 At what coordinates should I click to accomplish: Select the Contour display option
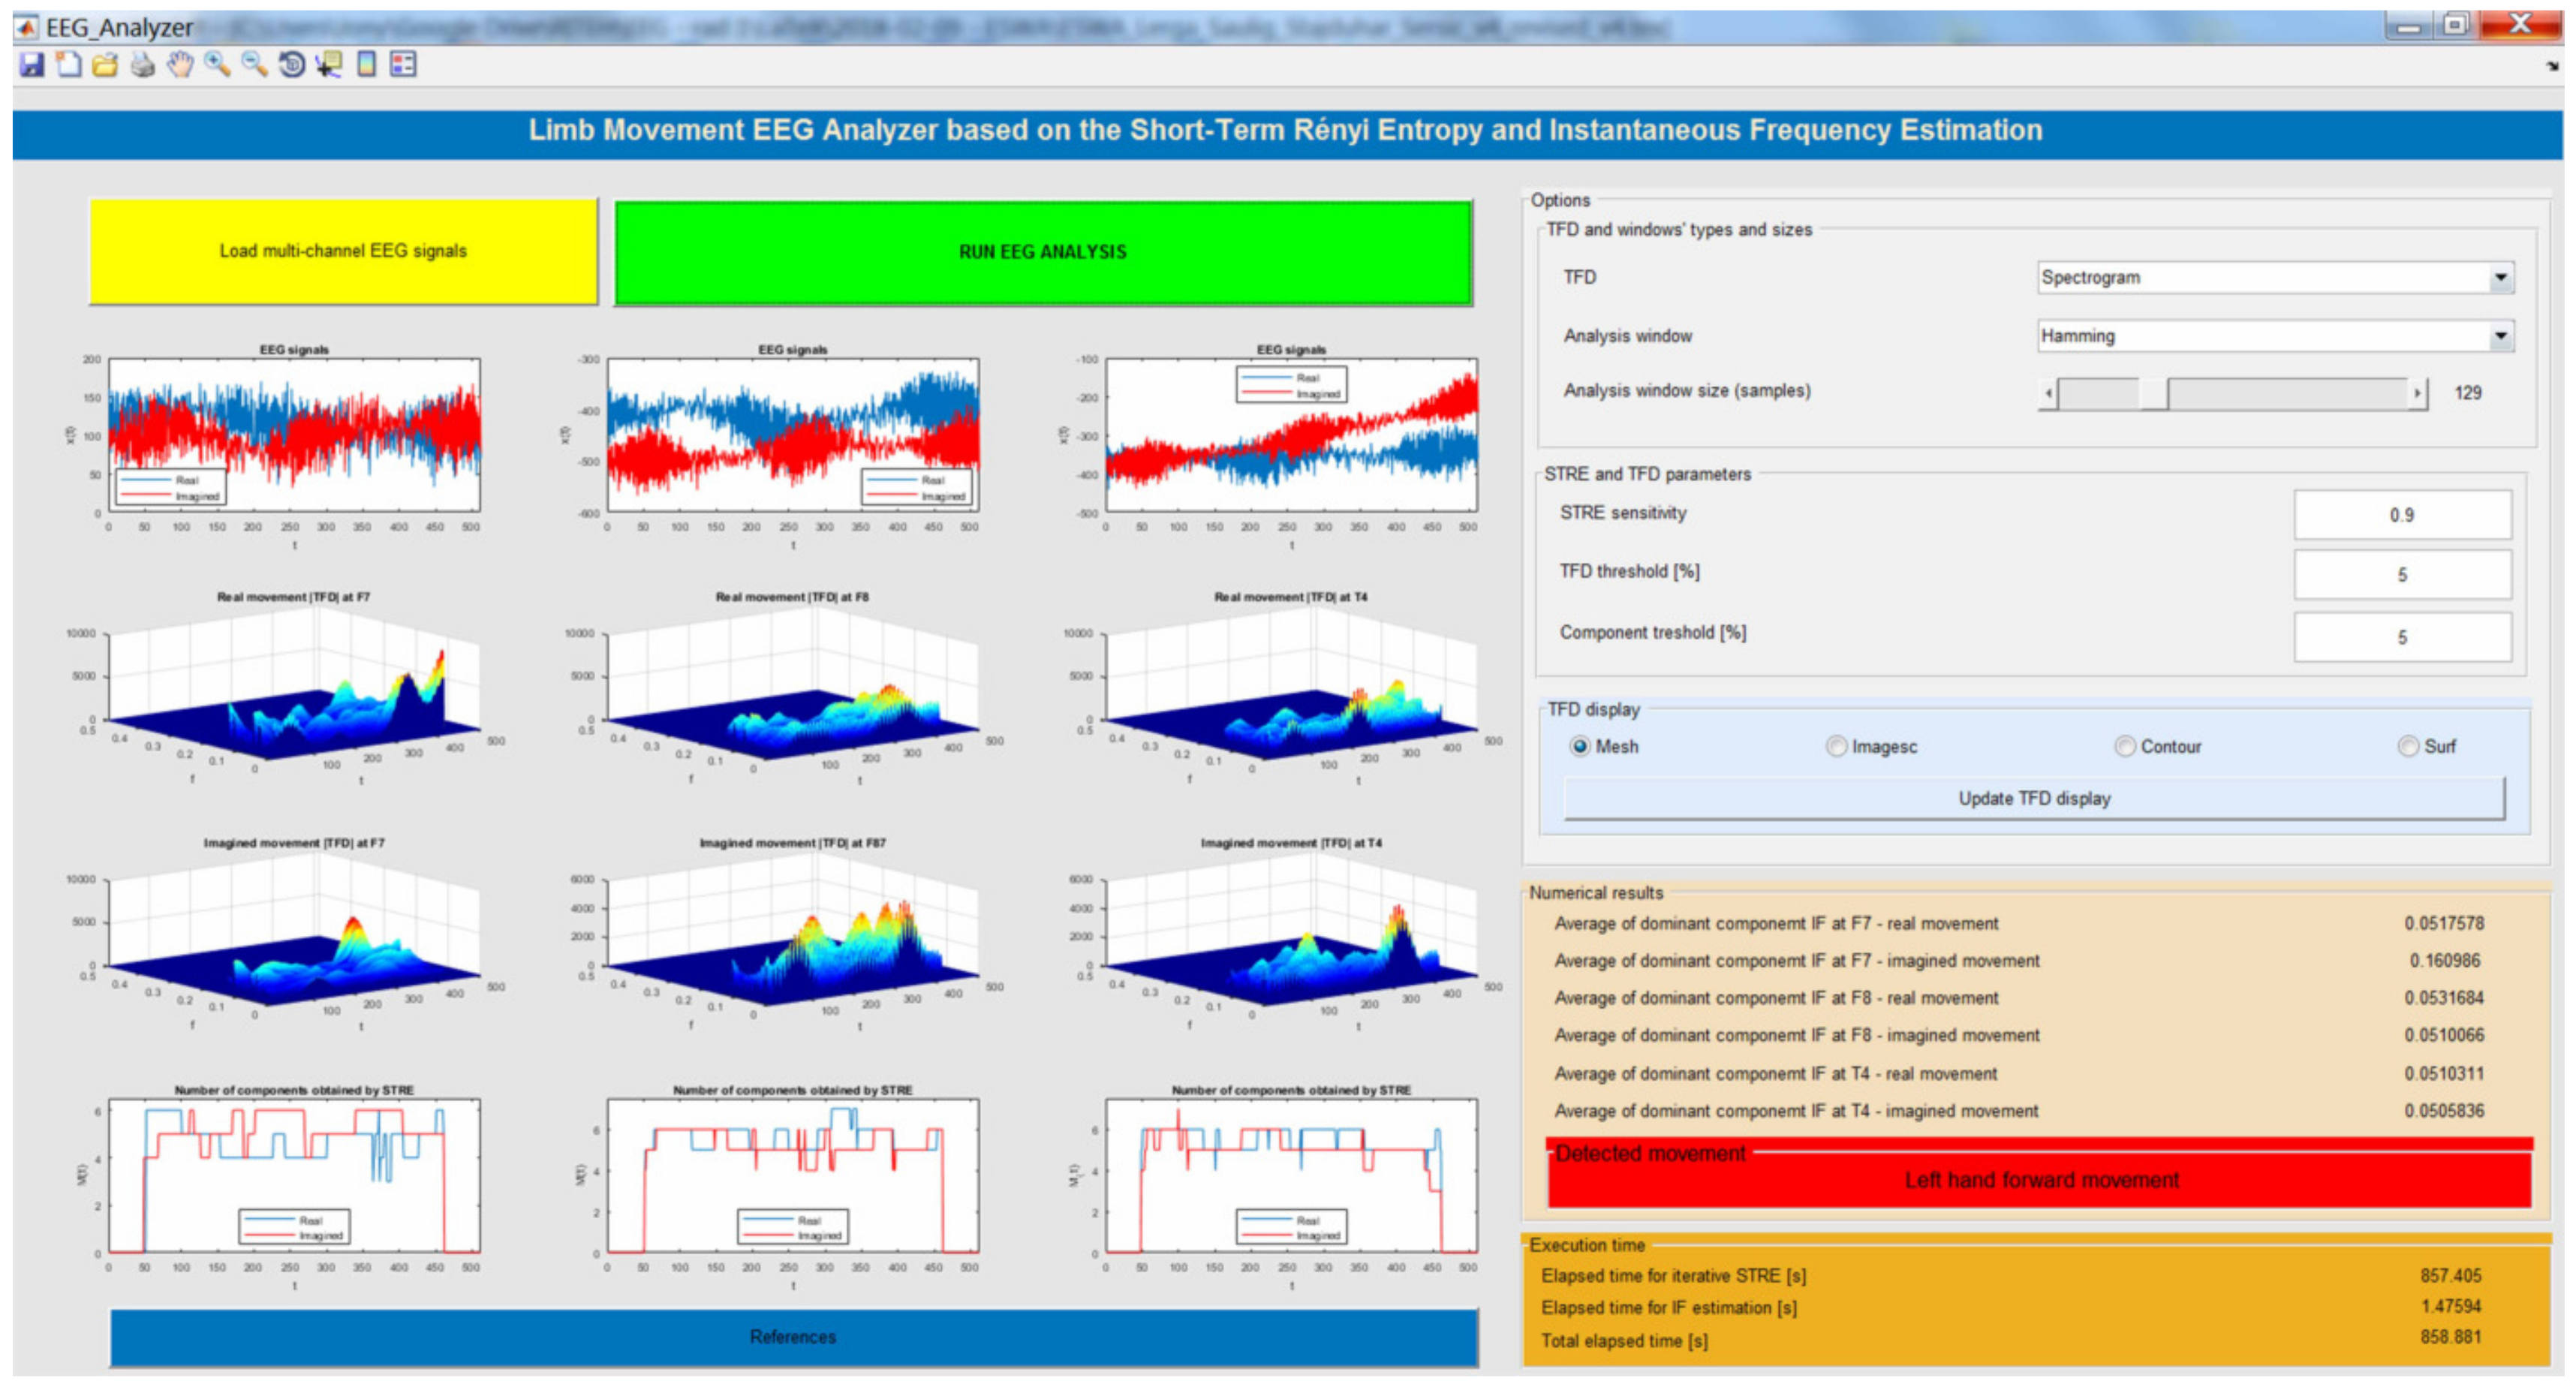(2125, 747)
